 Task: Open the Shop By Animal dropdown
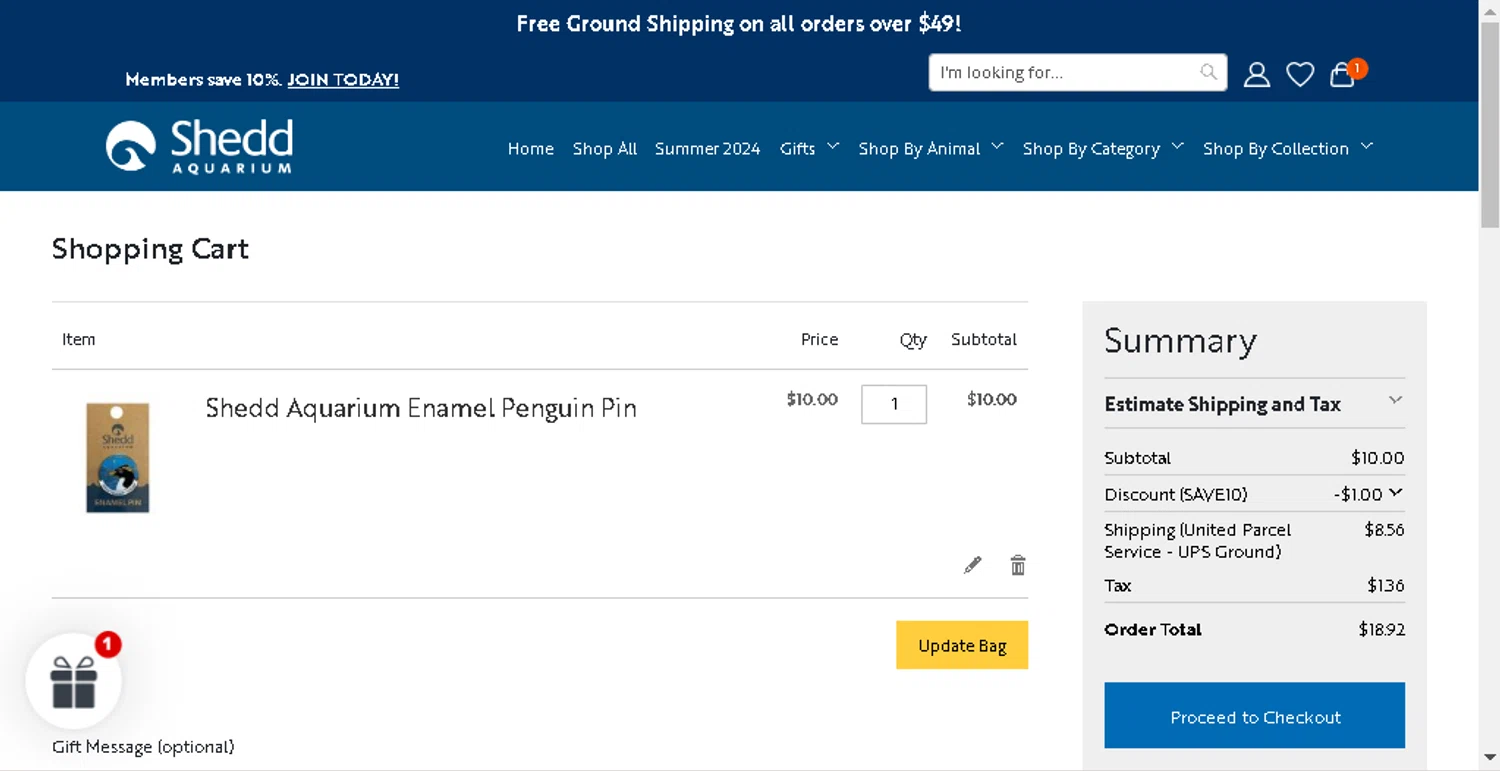[x=930, y=148]
